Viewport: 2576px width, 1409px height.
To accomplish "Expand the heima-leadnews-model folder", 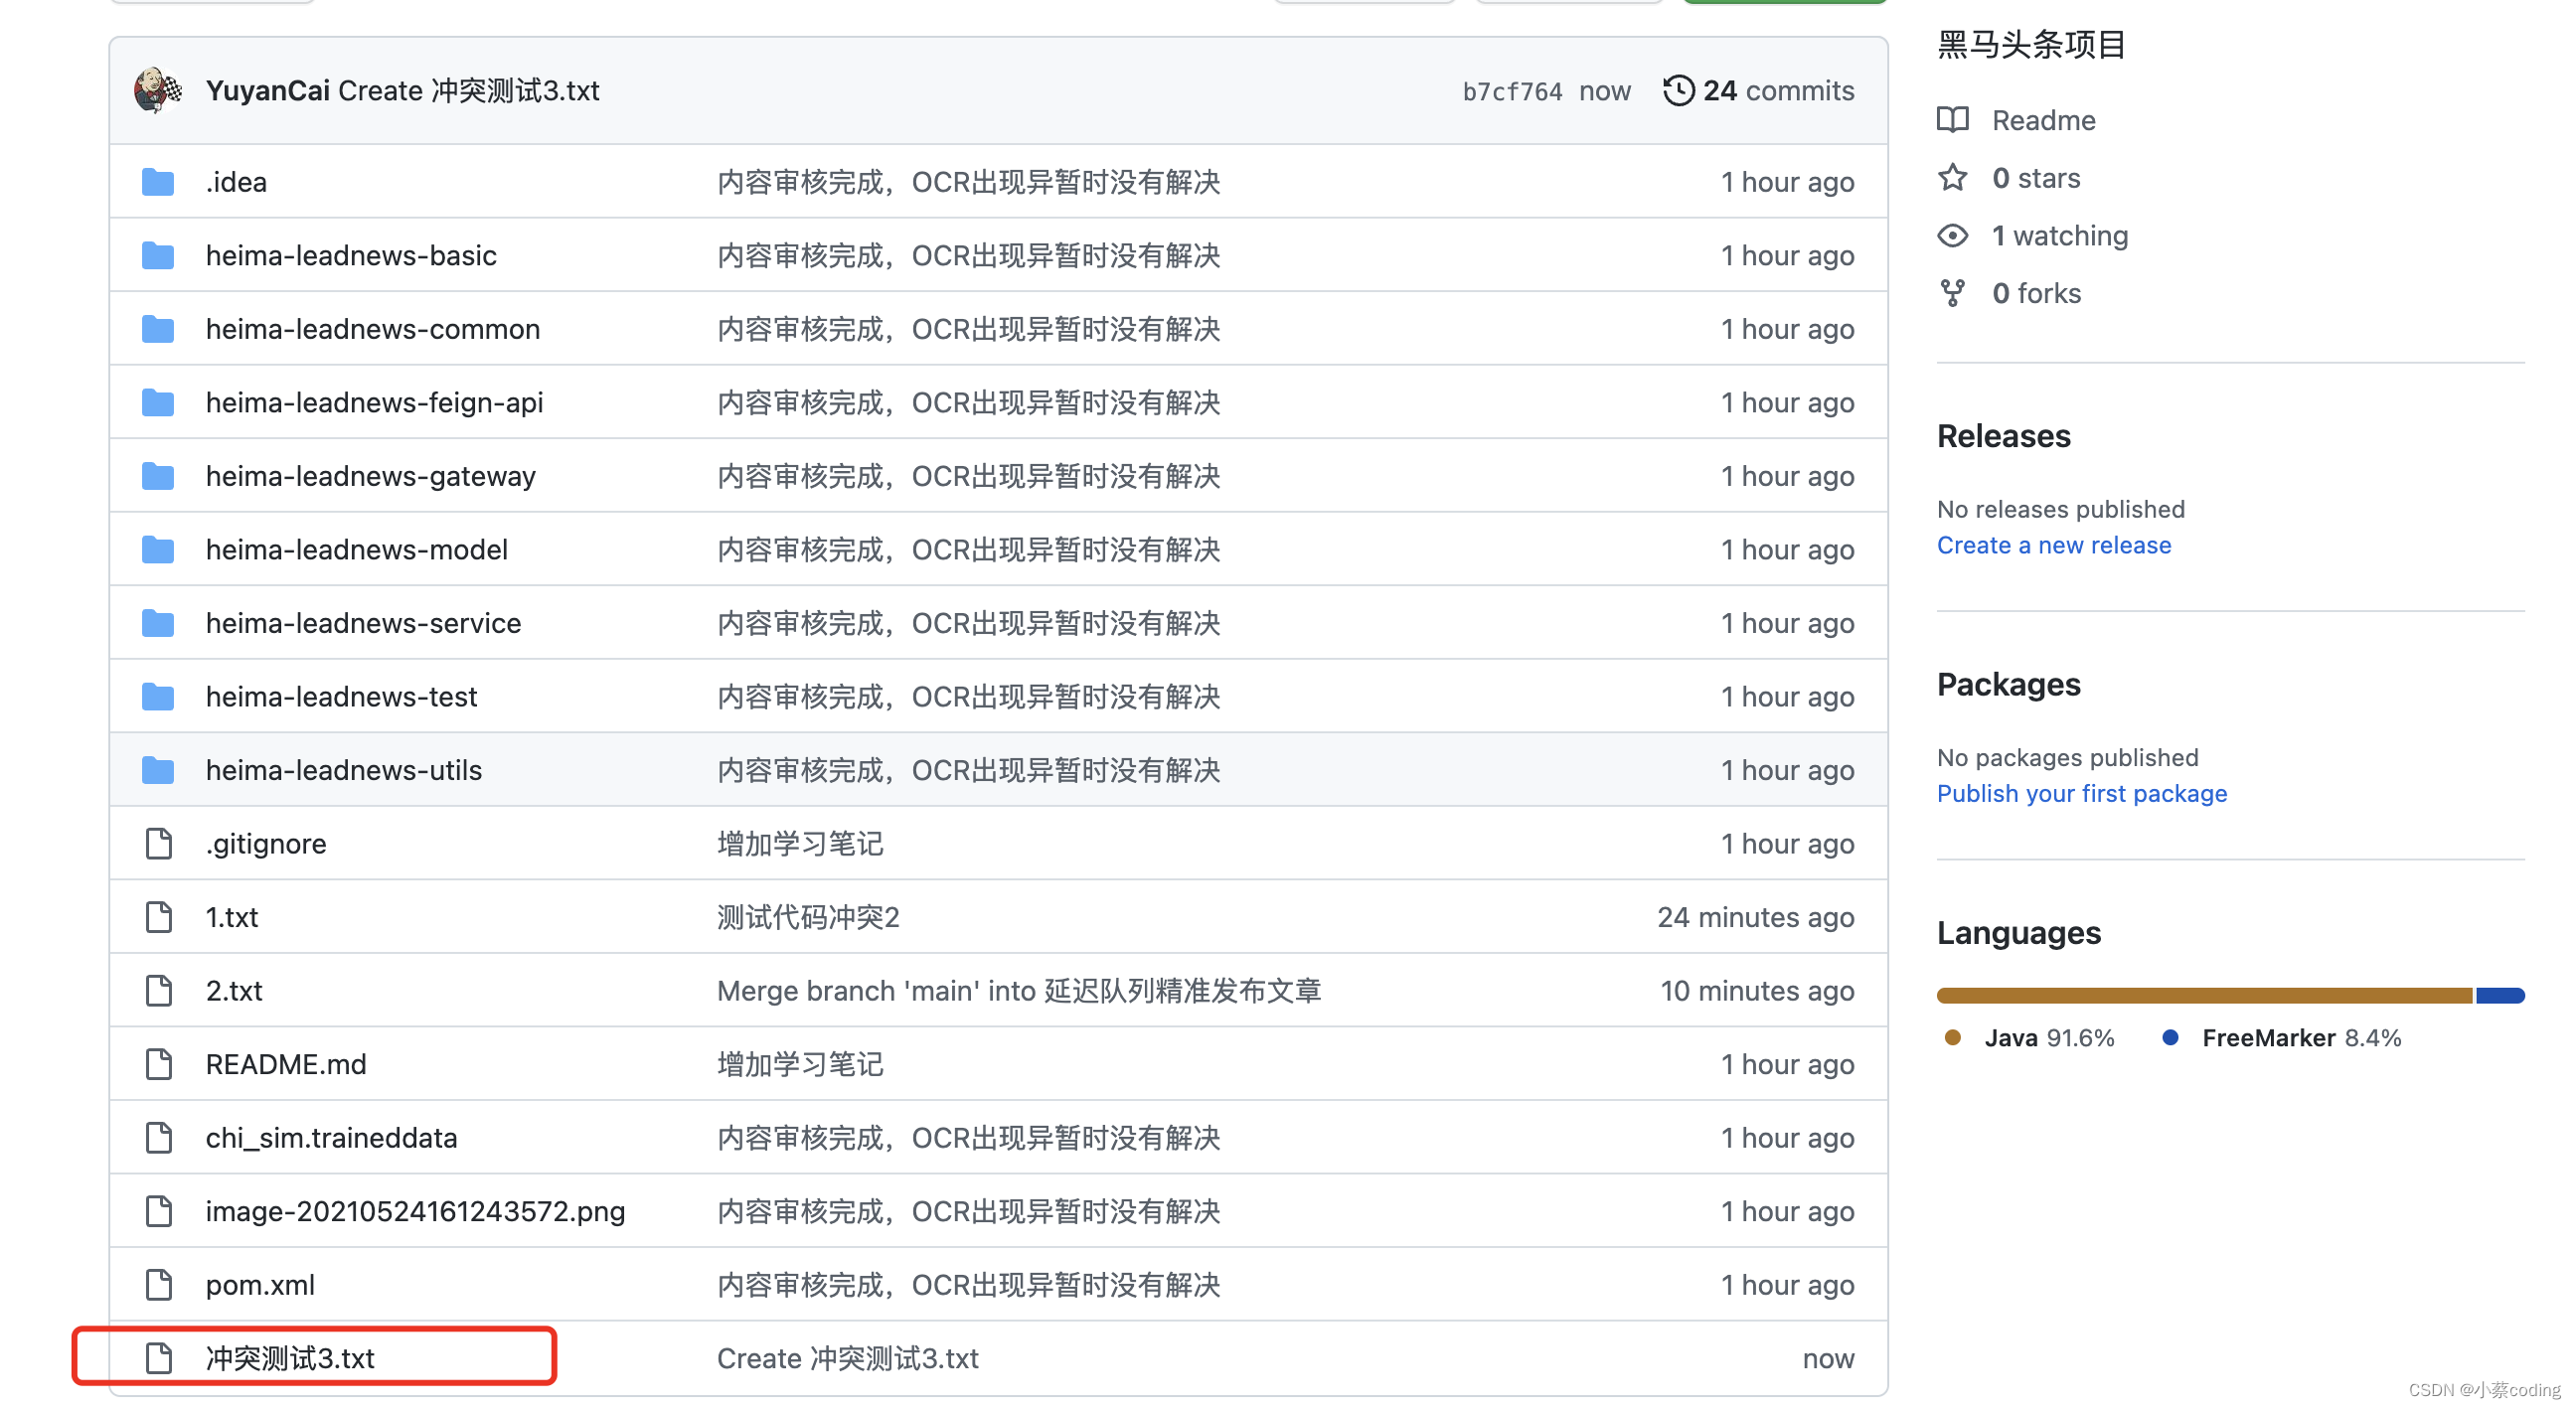I will point(356,548).
